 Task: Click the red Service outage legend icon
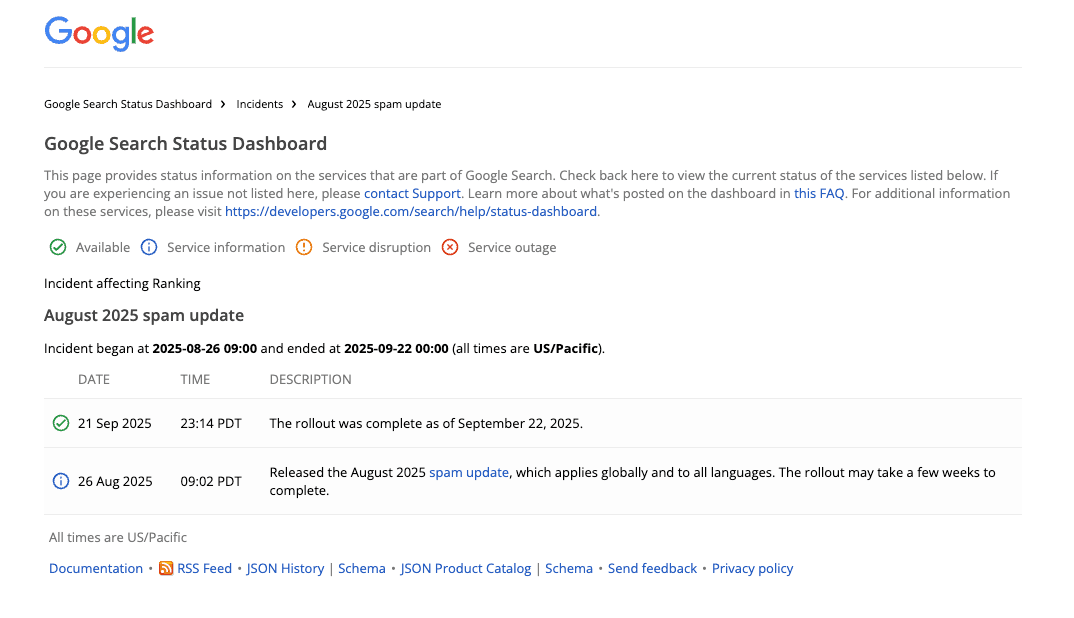pos(450,247)
